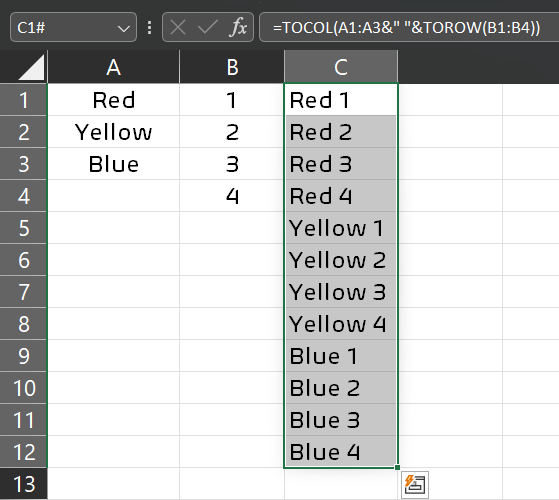Click the cell reading Yellow 1

(x=341, y=228)
